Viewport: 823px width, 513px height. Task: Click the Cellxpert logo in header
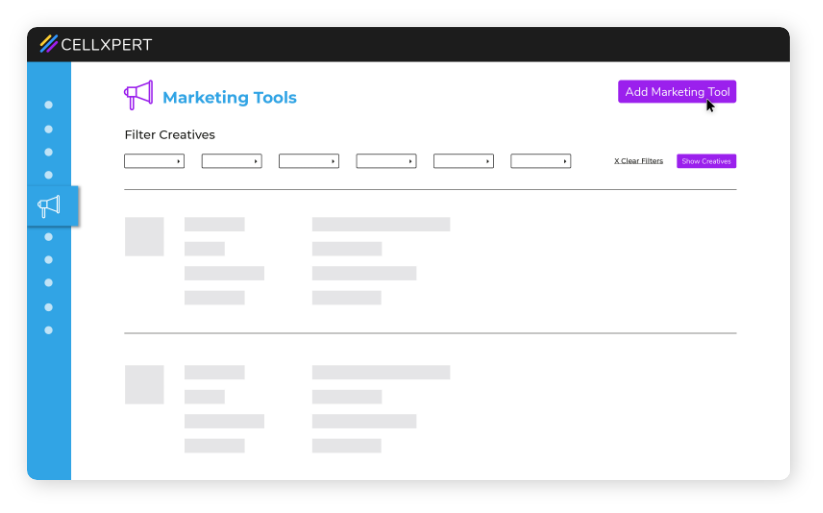pos(96,44)
